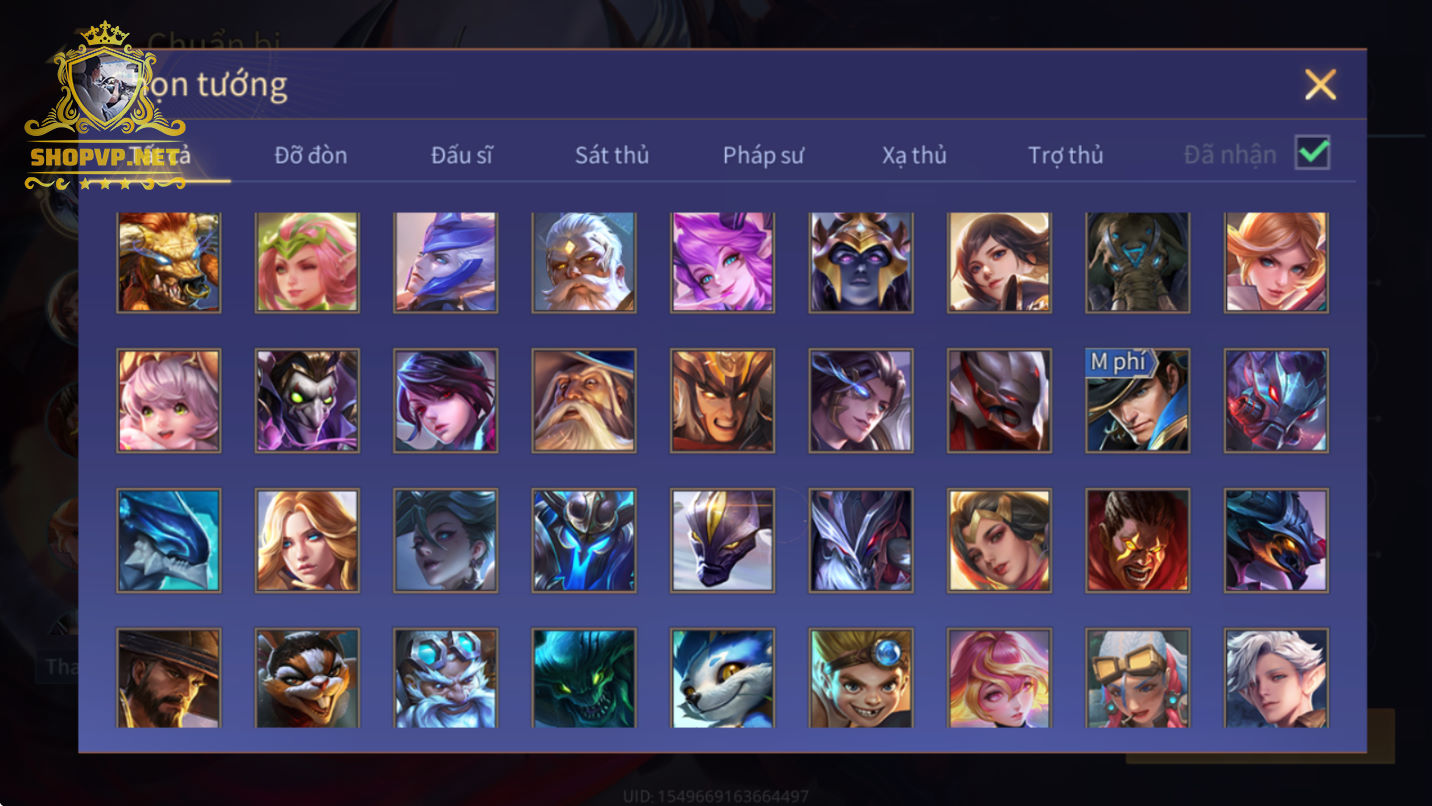Select the purple-haired girl hero portrait

[x=722, y=262]
